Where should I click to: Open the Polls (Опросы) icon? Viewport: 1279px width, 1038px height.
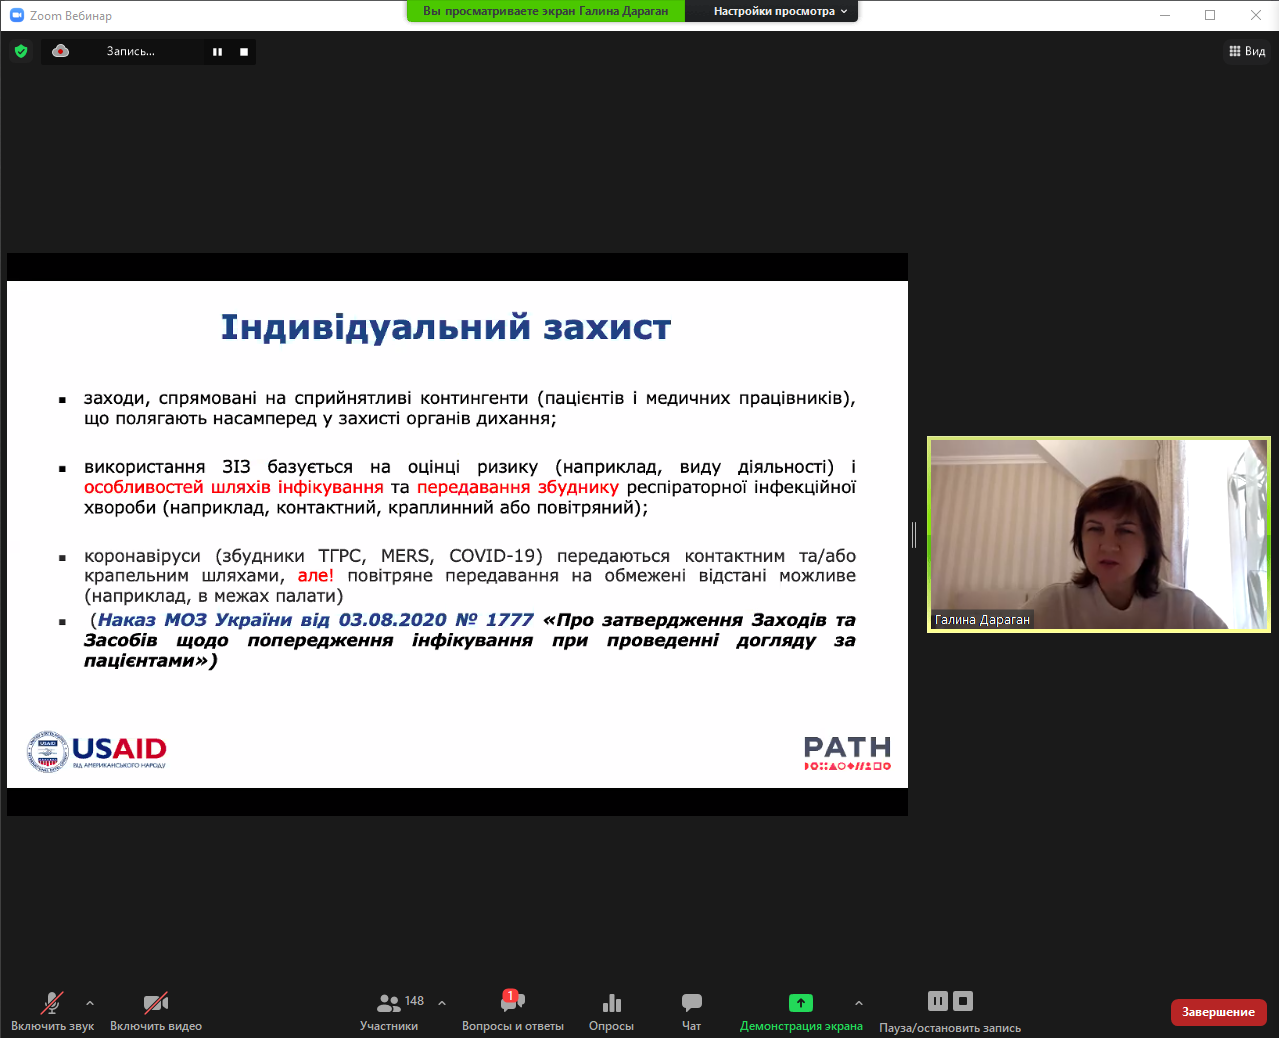[x=611, y=1003]
